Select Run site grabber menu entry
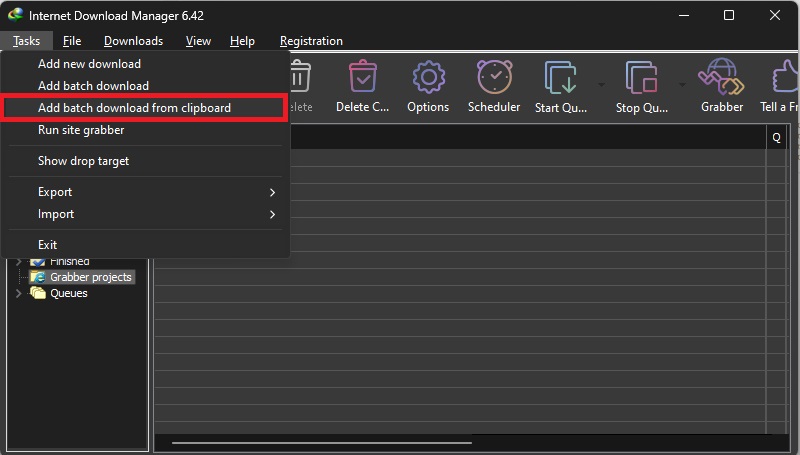 click(x=81, y=130)
